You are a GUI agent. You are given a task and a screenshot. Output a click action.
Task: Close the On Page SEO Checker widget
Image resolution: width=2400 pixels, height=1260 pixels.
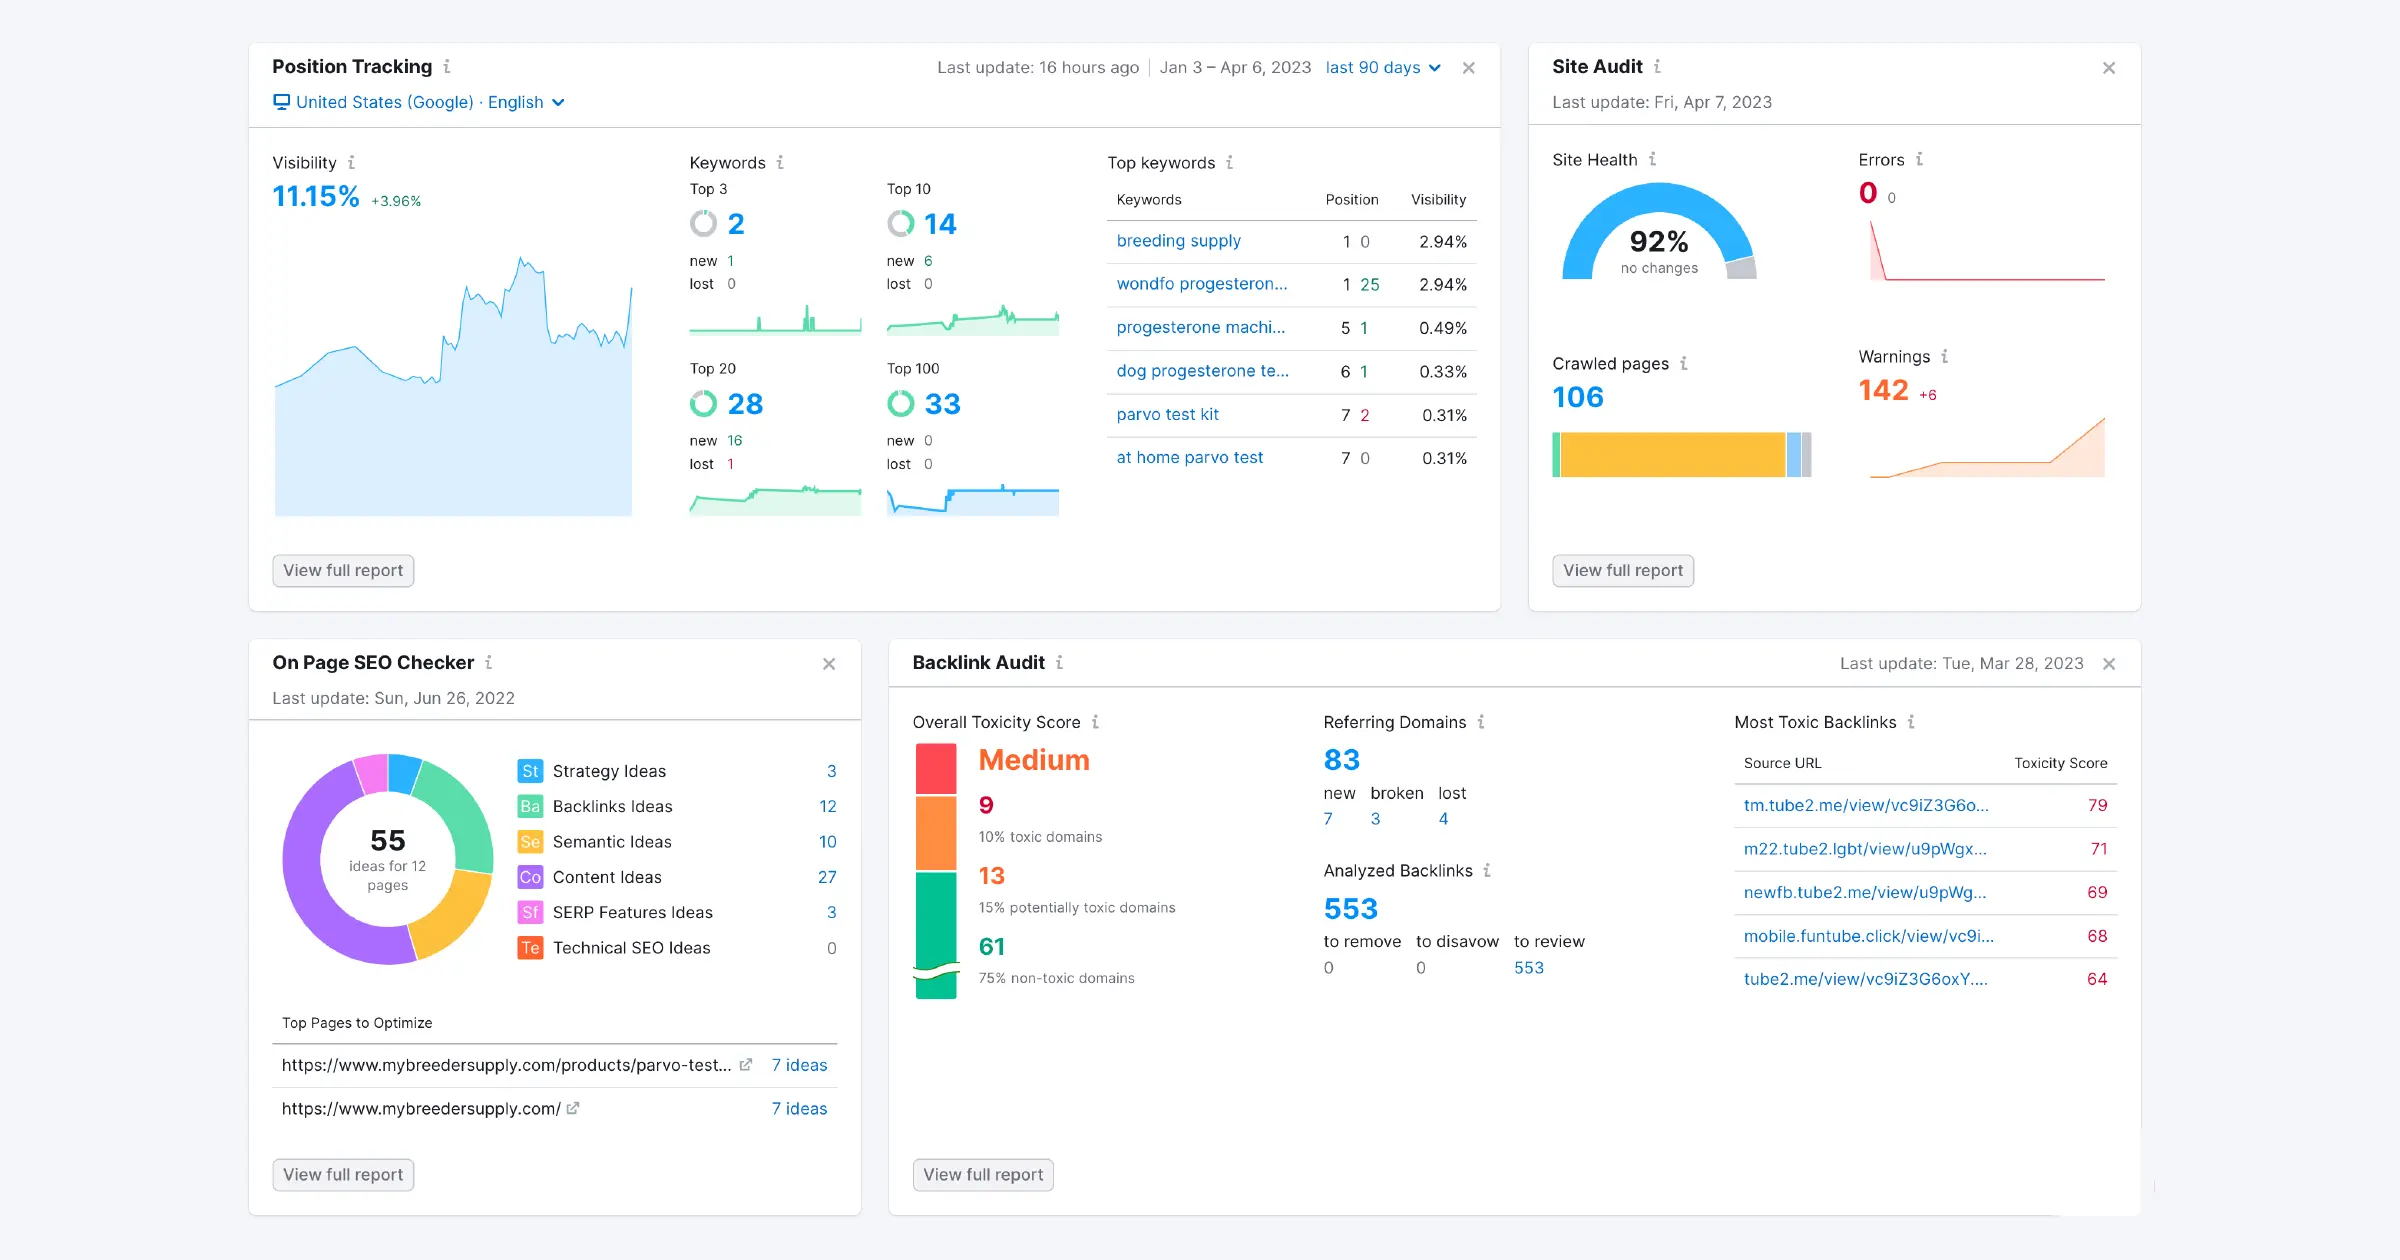[x=829, y=664]
